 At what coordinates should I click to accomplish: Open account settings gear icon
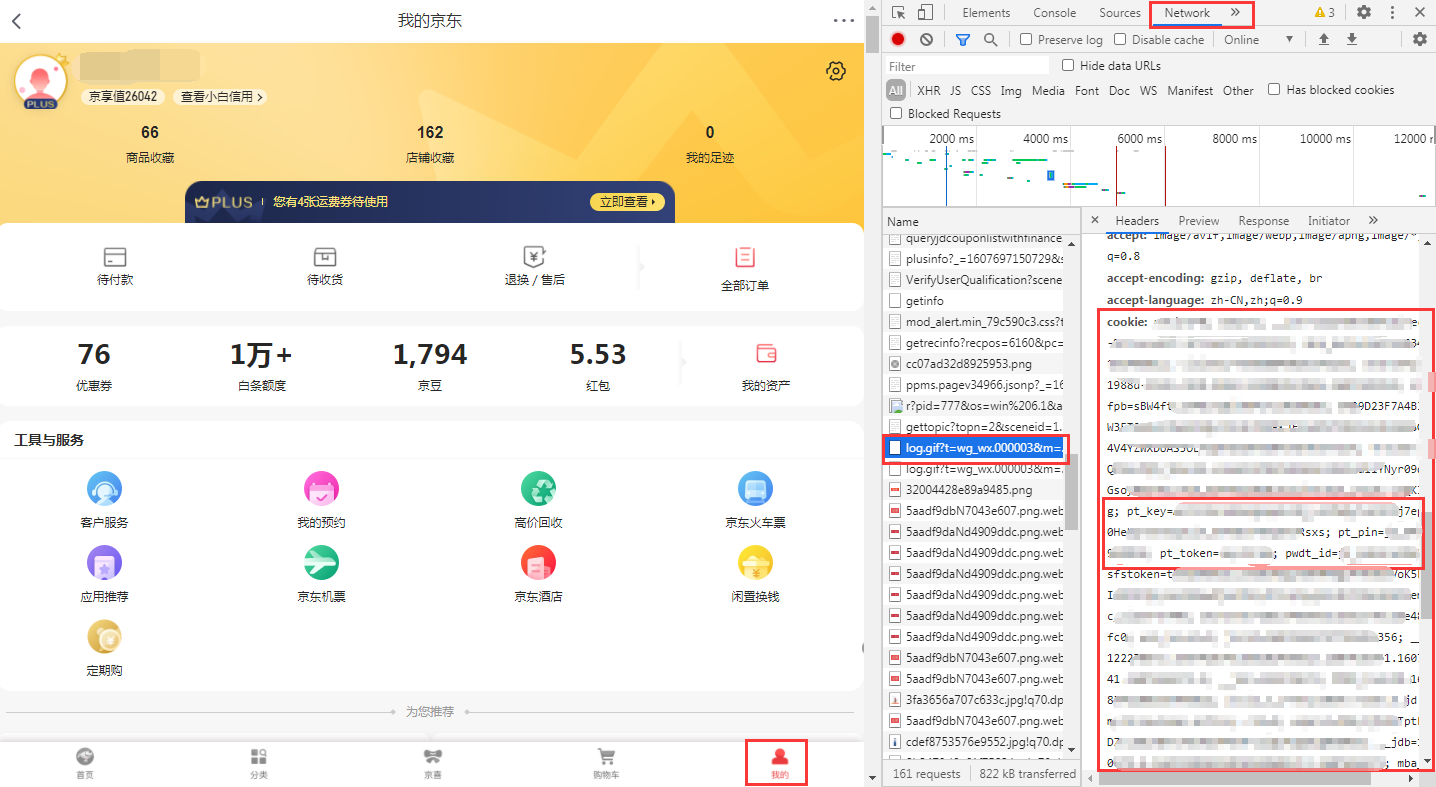point(836,71)
